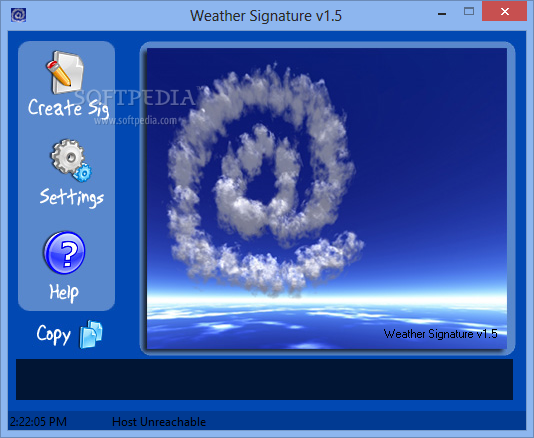Minimize the Weather Signature window
Image resolution: width=534 pixels, height=438 pixels.
point(442,13)
